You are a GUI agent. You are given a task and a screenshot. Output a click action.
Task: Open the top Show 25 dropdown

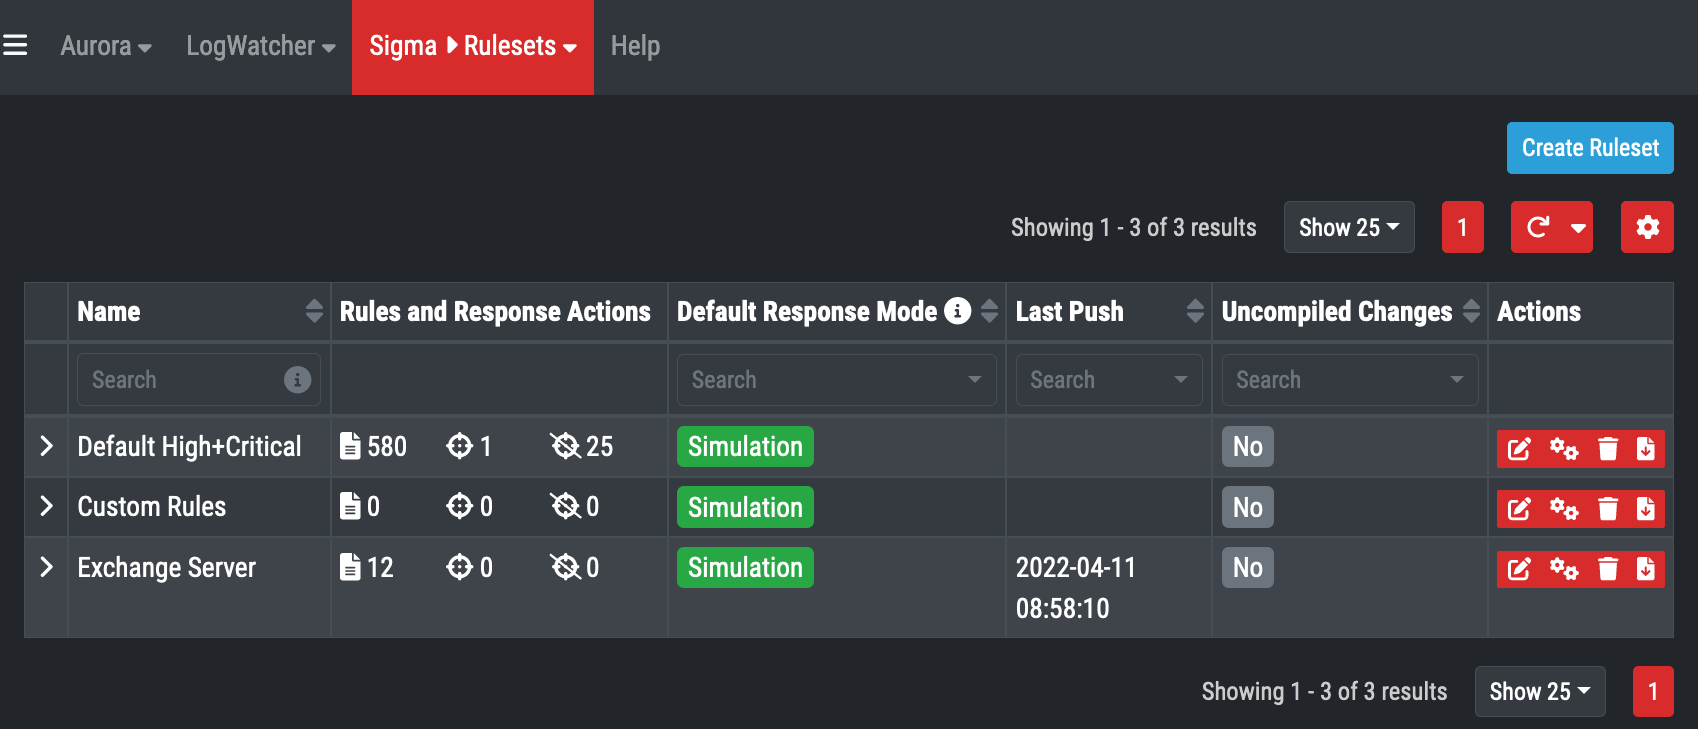(x=1348, y=227)
